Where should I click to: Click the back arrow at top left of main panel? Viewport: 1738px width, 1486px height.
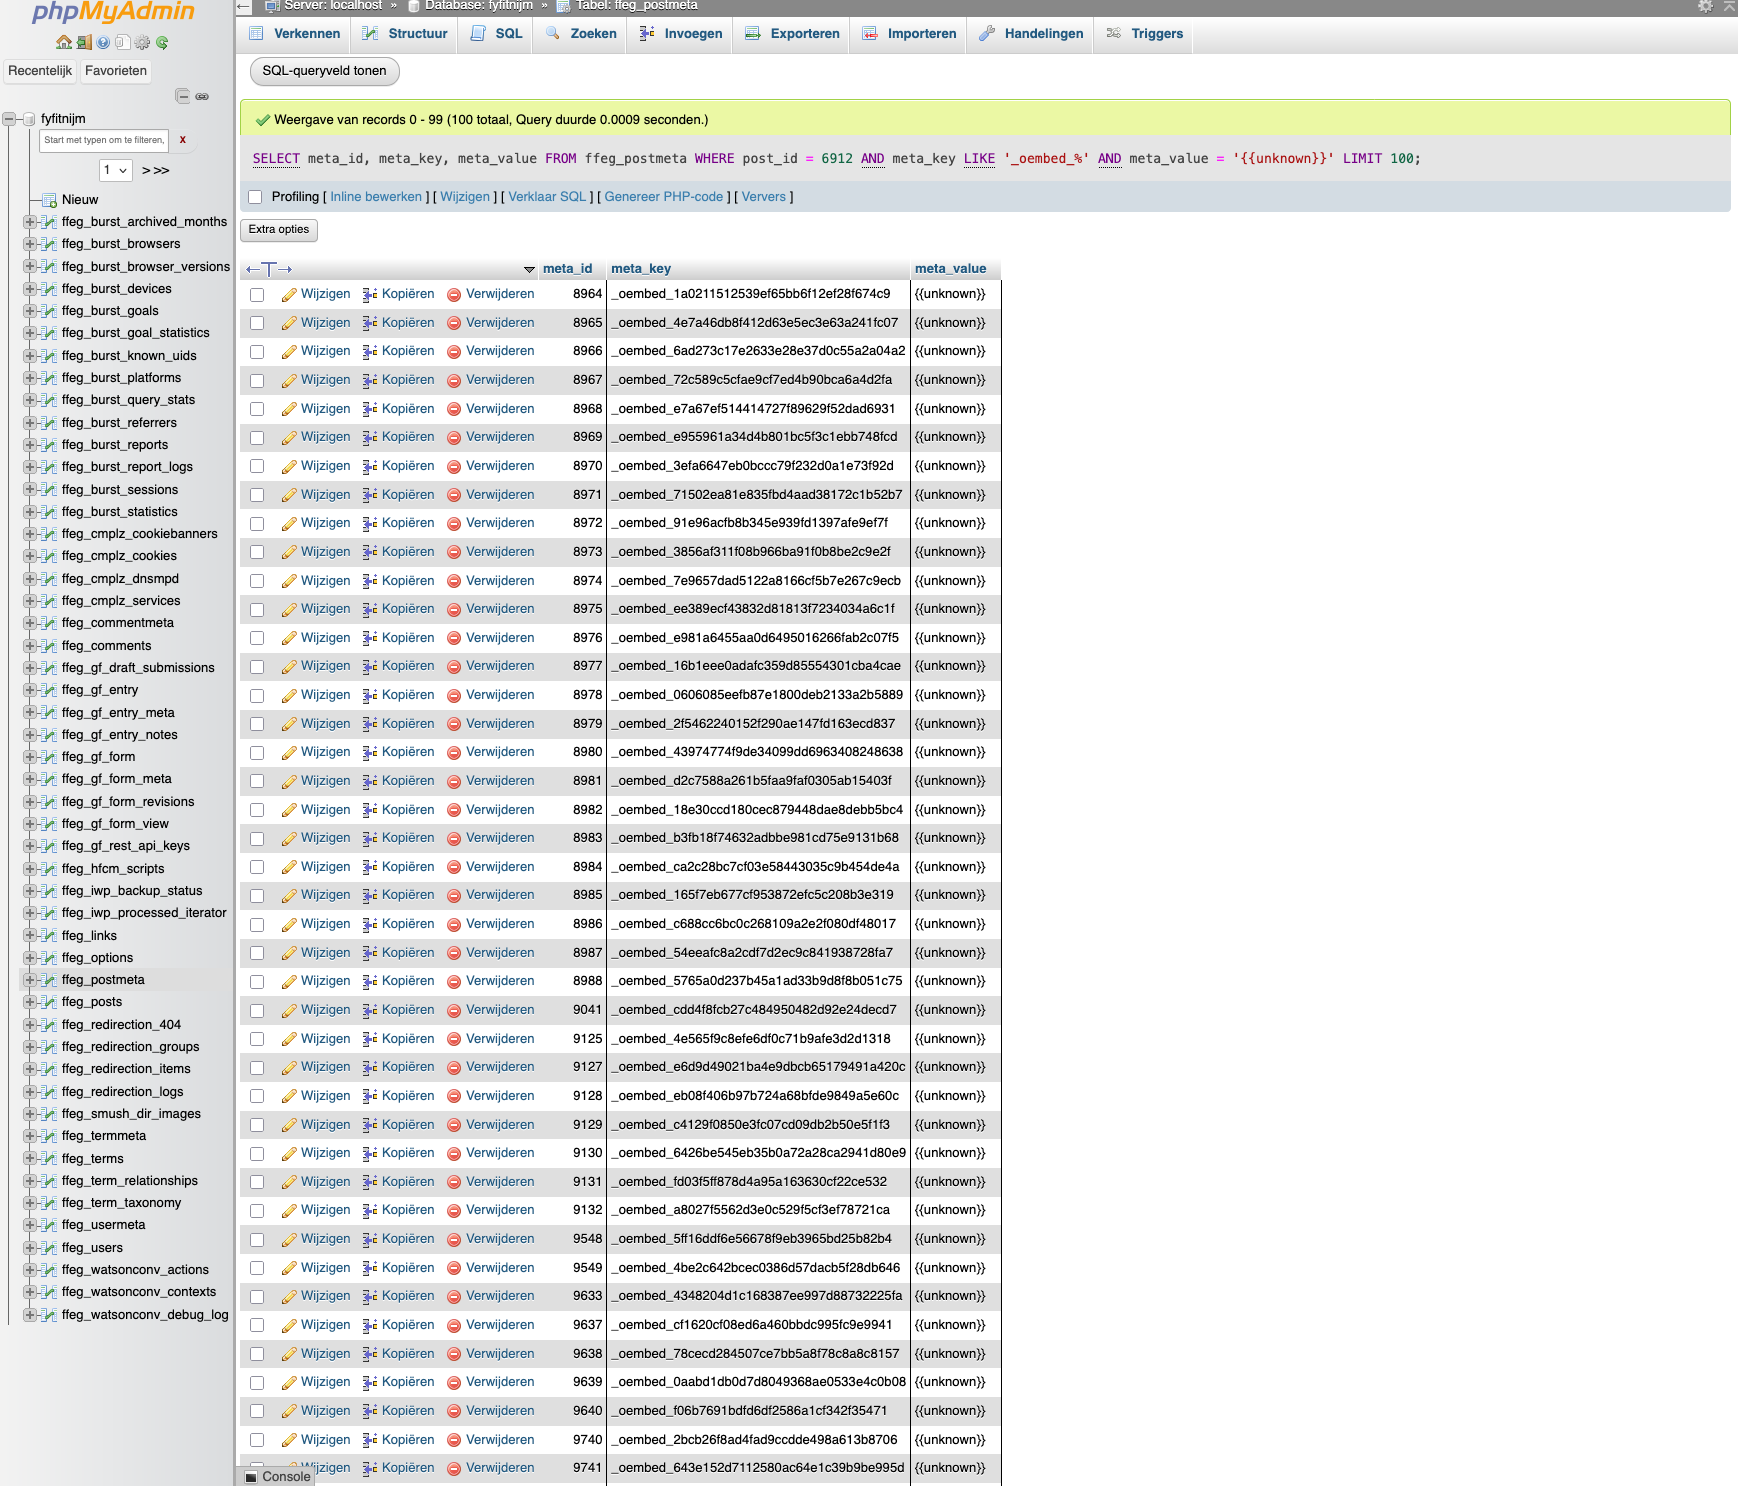tap(243, 6)
